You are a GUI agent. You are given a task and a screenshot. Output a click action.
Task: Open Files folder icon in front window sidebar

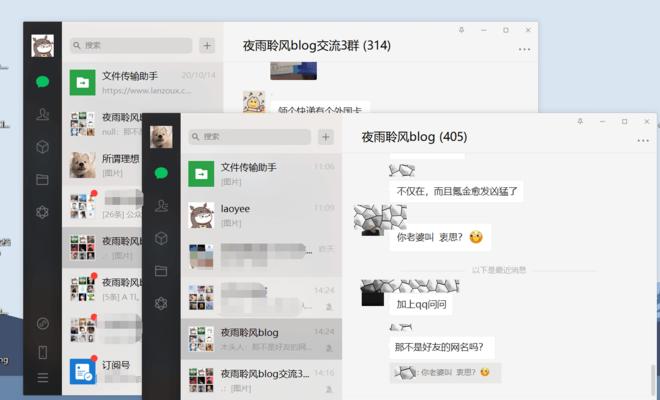coord(161,271)
